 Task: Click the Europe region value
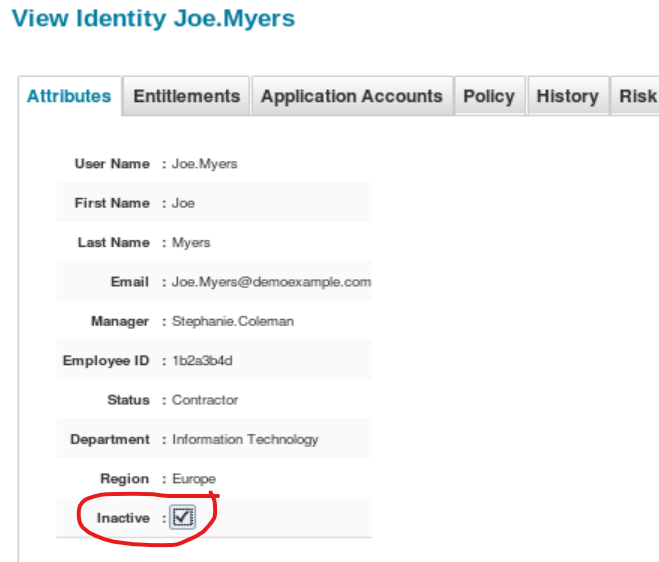(194, 479)
